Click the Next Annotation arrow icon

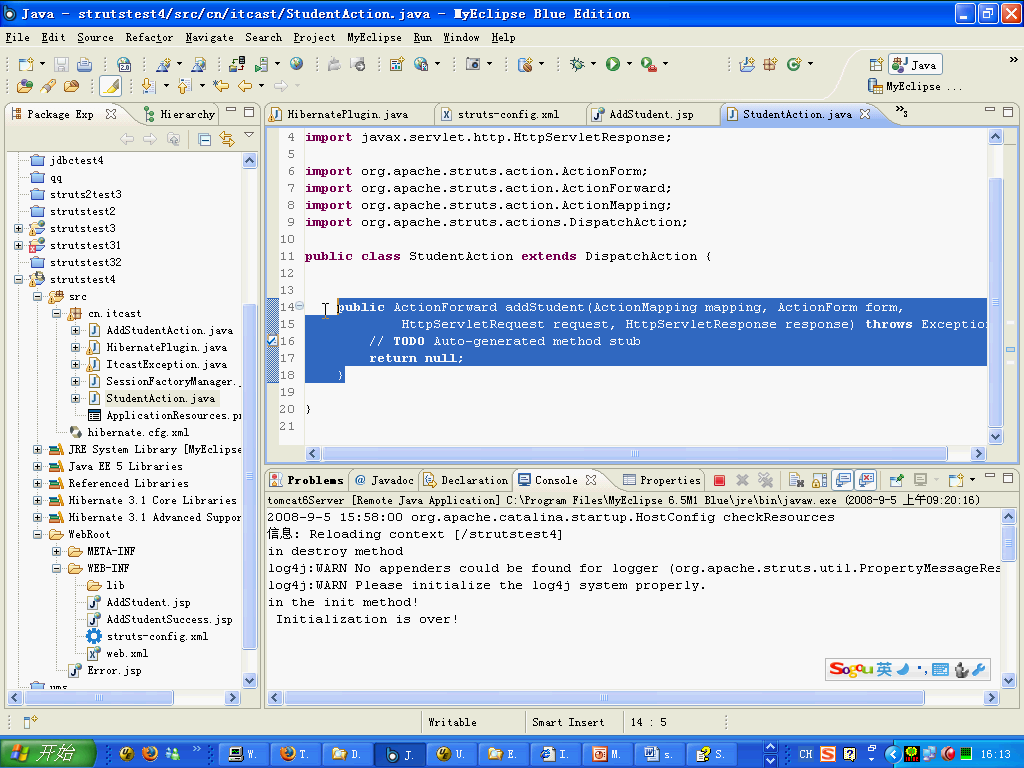point(148,86)
